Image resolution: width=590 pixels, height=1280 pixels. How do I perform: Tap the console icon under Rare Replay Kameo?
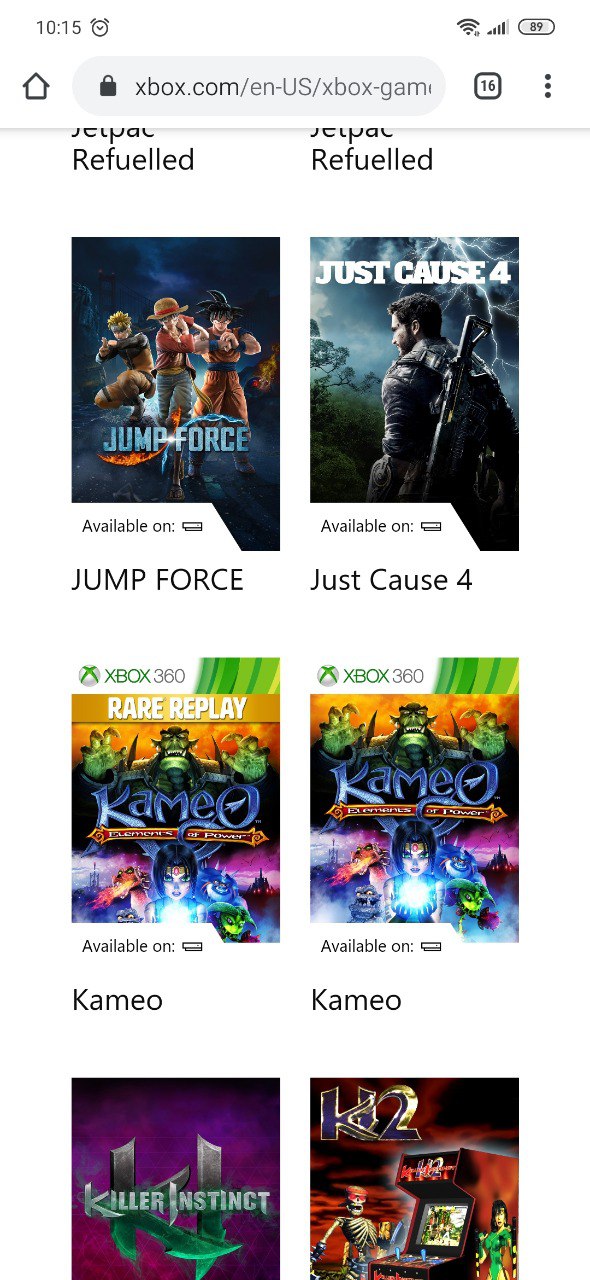(x=193, y=946)
